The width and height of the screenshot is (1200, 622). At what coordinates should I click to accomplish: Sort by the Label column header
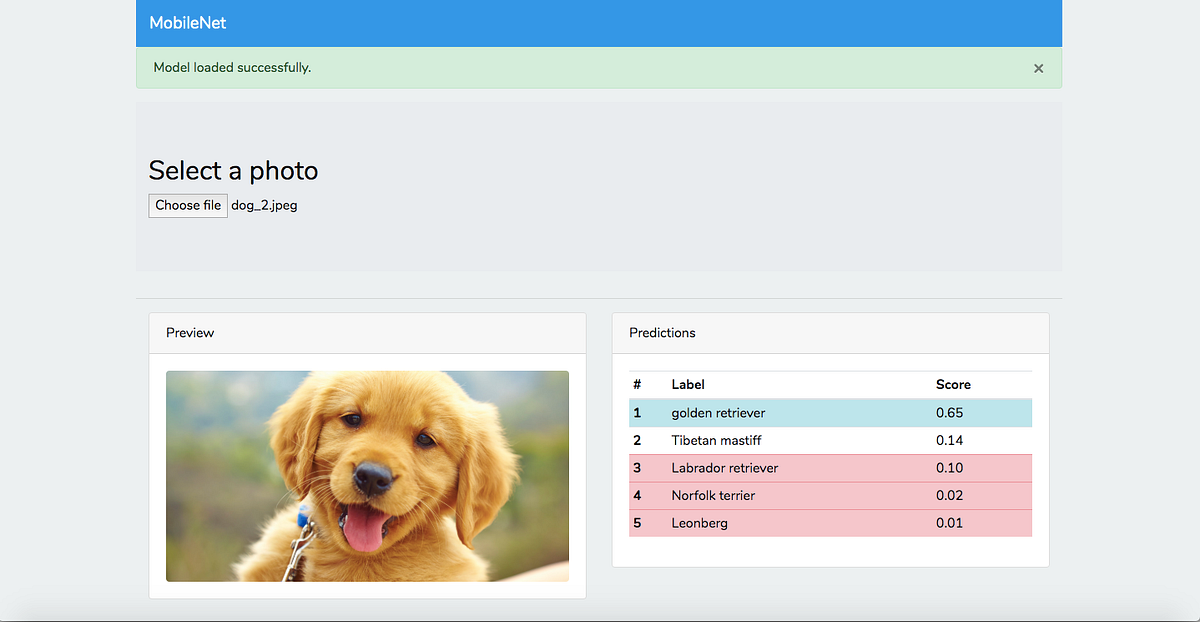688,384
